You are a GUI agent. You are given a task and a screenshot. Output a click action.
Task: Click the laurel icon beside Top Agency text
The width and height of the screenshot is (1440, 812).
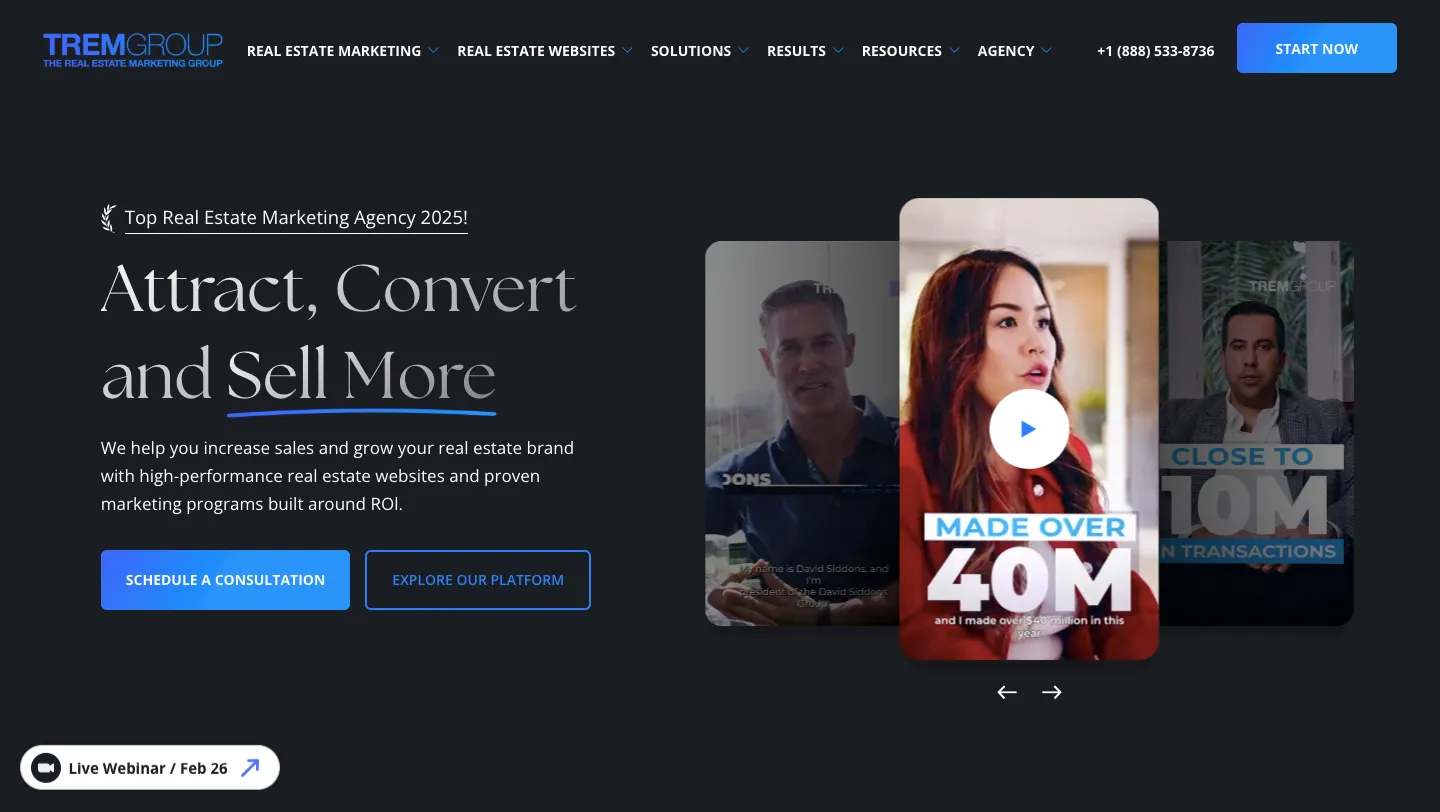click(109, 218)
